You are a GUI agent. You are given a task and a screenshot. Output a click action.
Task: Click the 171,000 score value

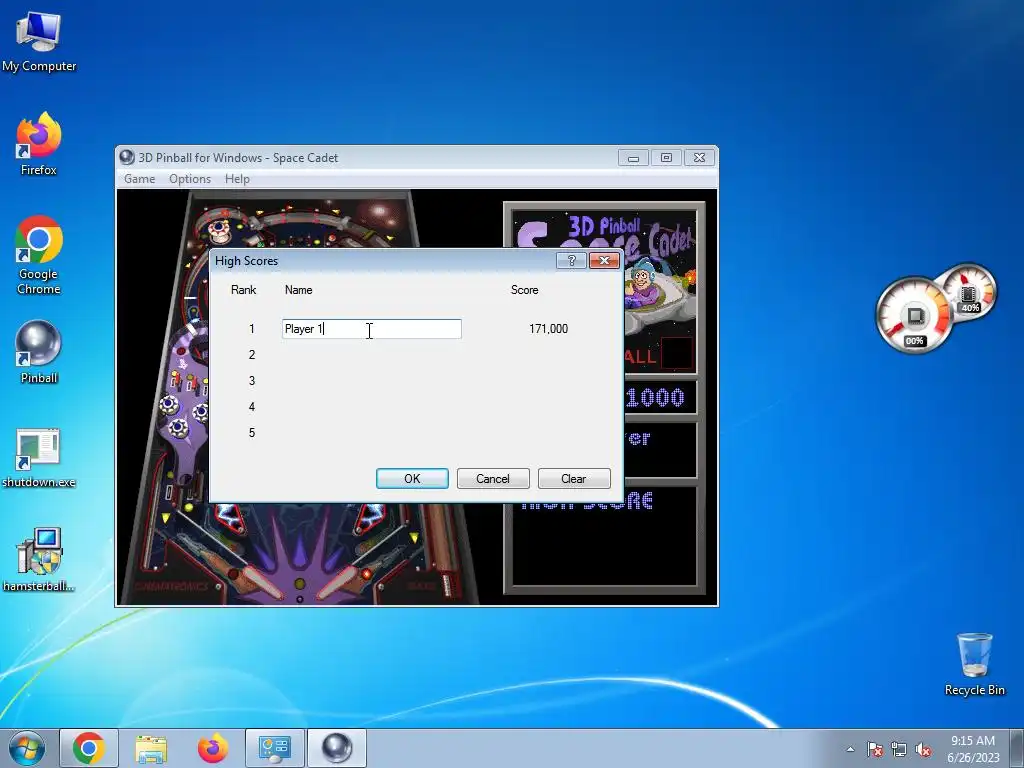pyautogui.click(x=549, y=329)
